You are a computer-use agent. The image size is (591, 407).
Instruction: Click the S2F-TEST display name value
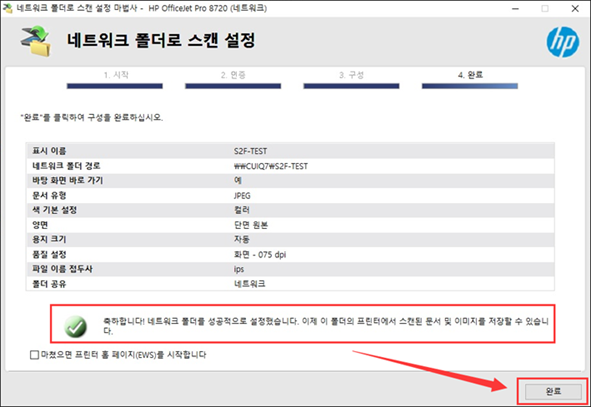[x=250, y=151]
